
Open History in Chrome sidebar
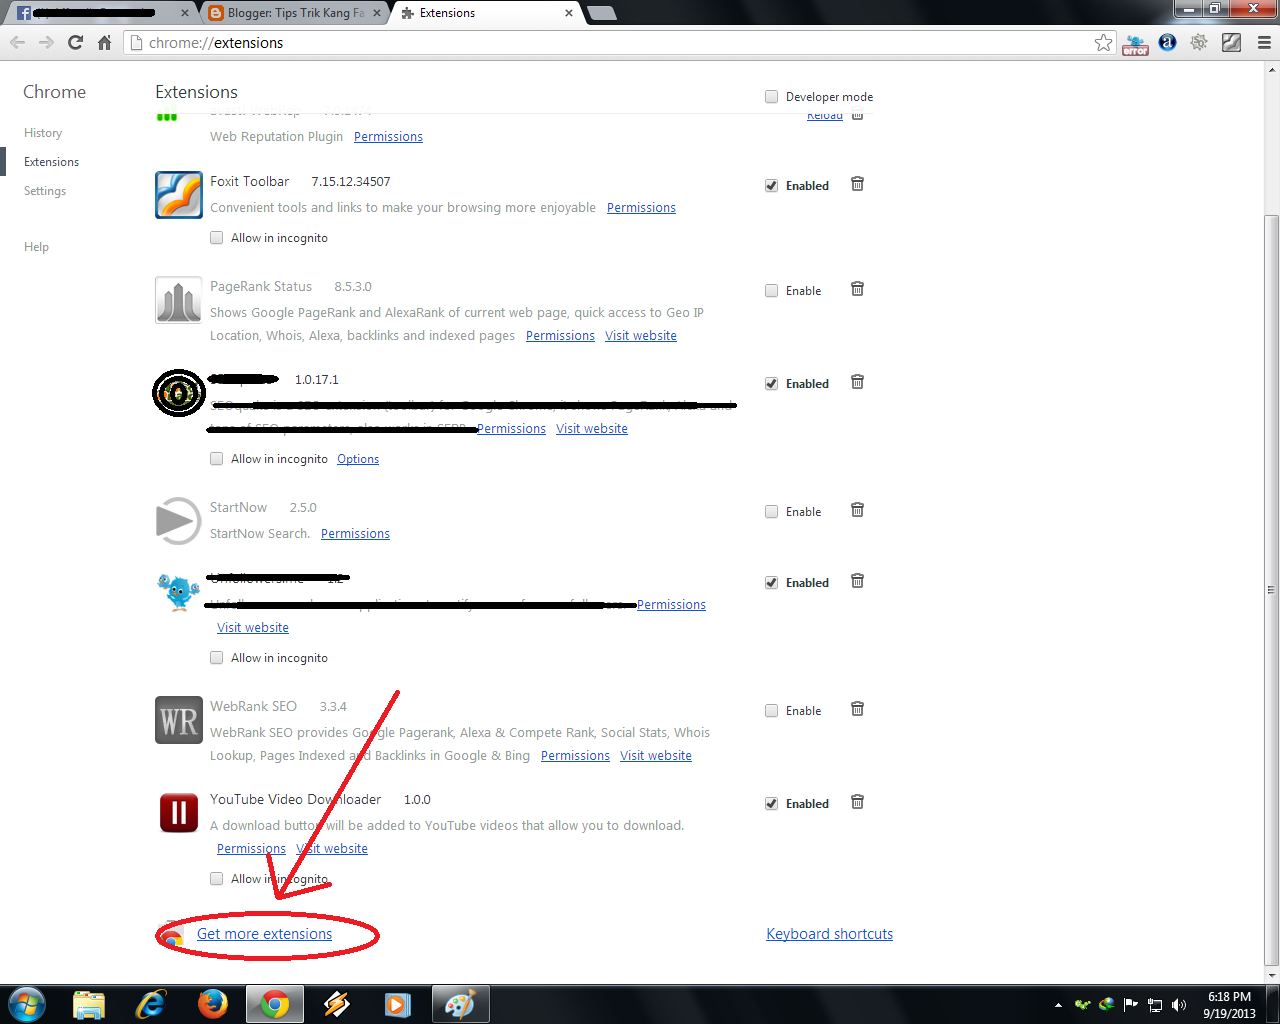(x=43, y=133)
